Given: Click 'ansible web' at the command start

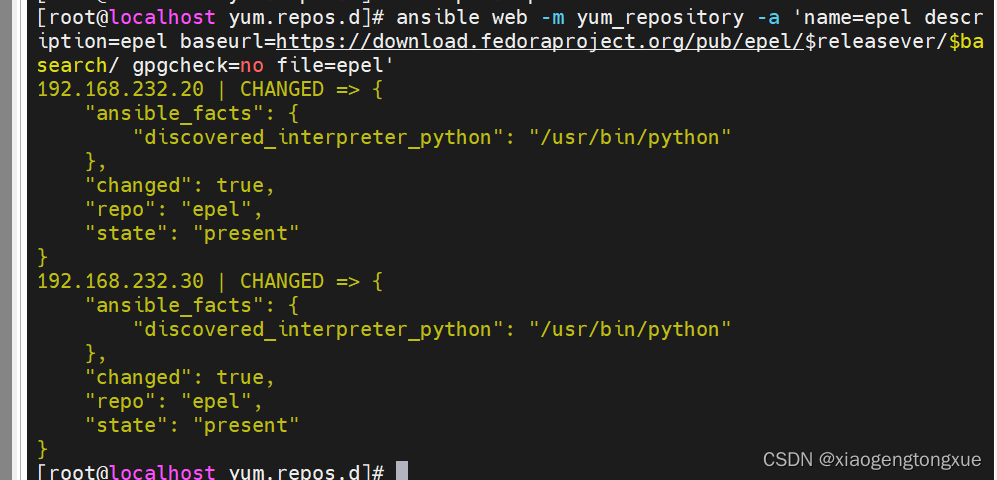Looking at the screenshot, I should (x=462, y=18).
